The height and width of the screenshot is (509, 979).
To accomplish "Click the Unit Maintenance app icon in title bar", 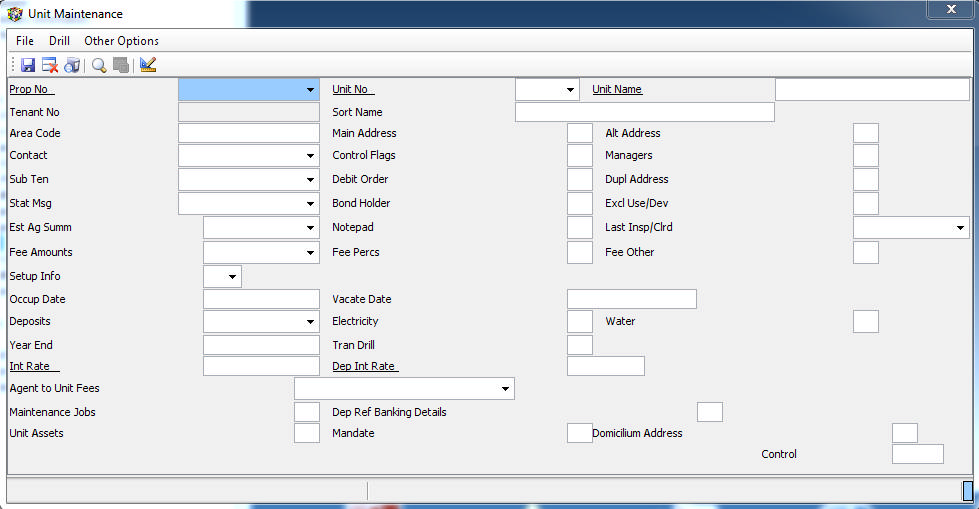I will click(15, 14).
